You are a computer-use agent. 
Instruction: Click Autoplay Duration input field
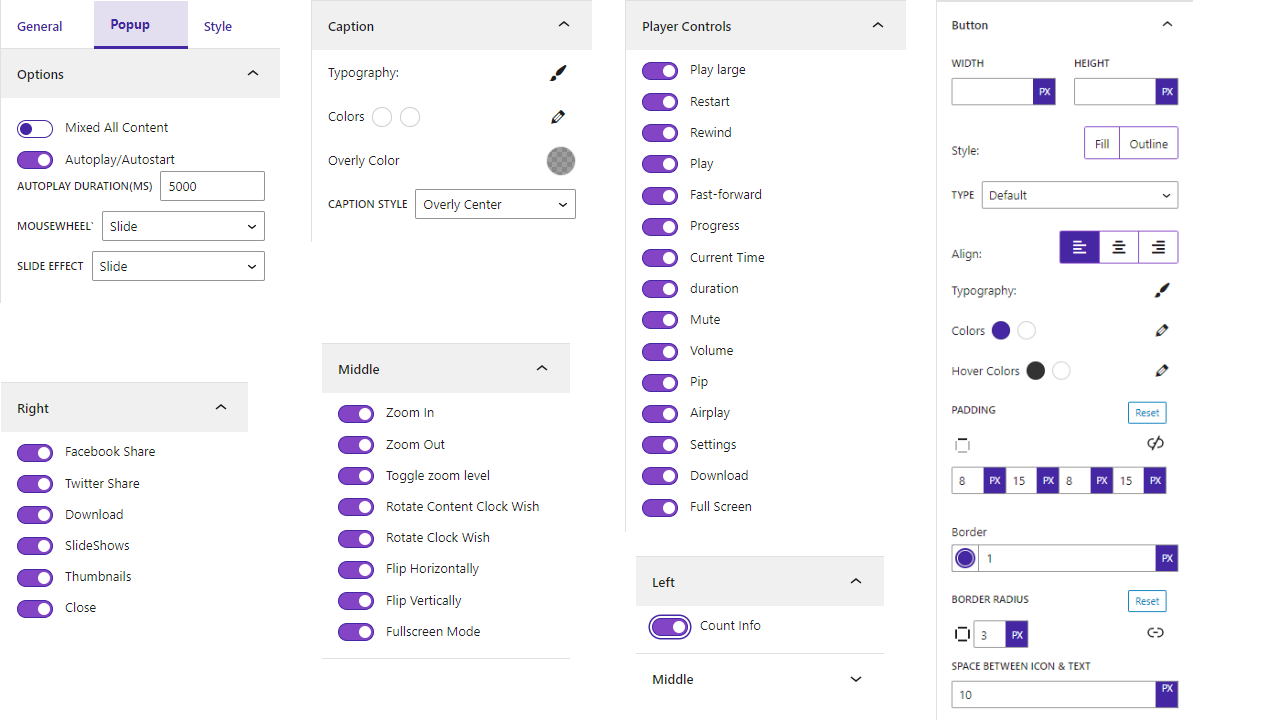[212, 186]
